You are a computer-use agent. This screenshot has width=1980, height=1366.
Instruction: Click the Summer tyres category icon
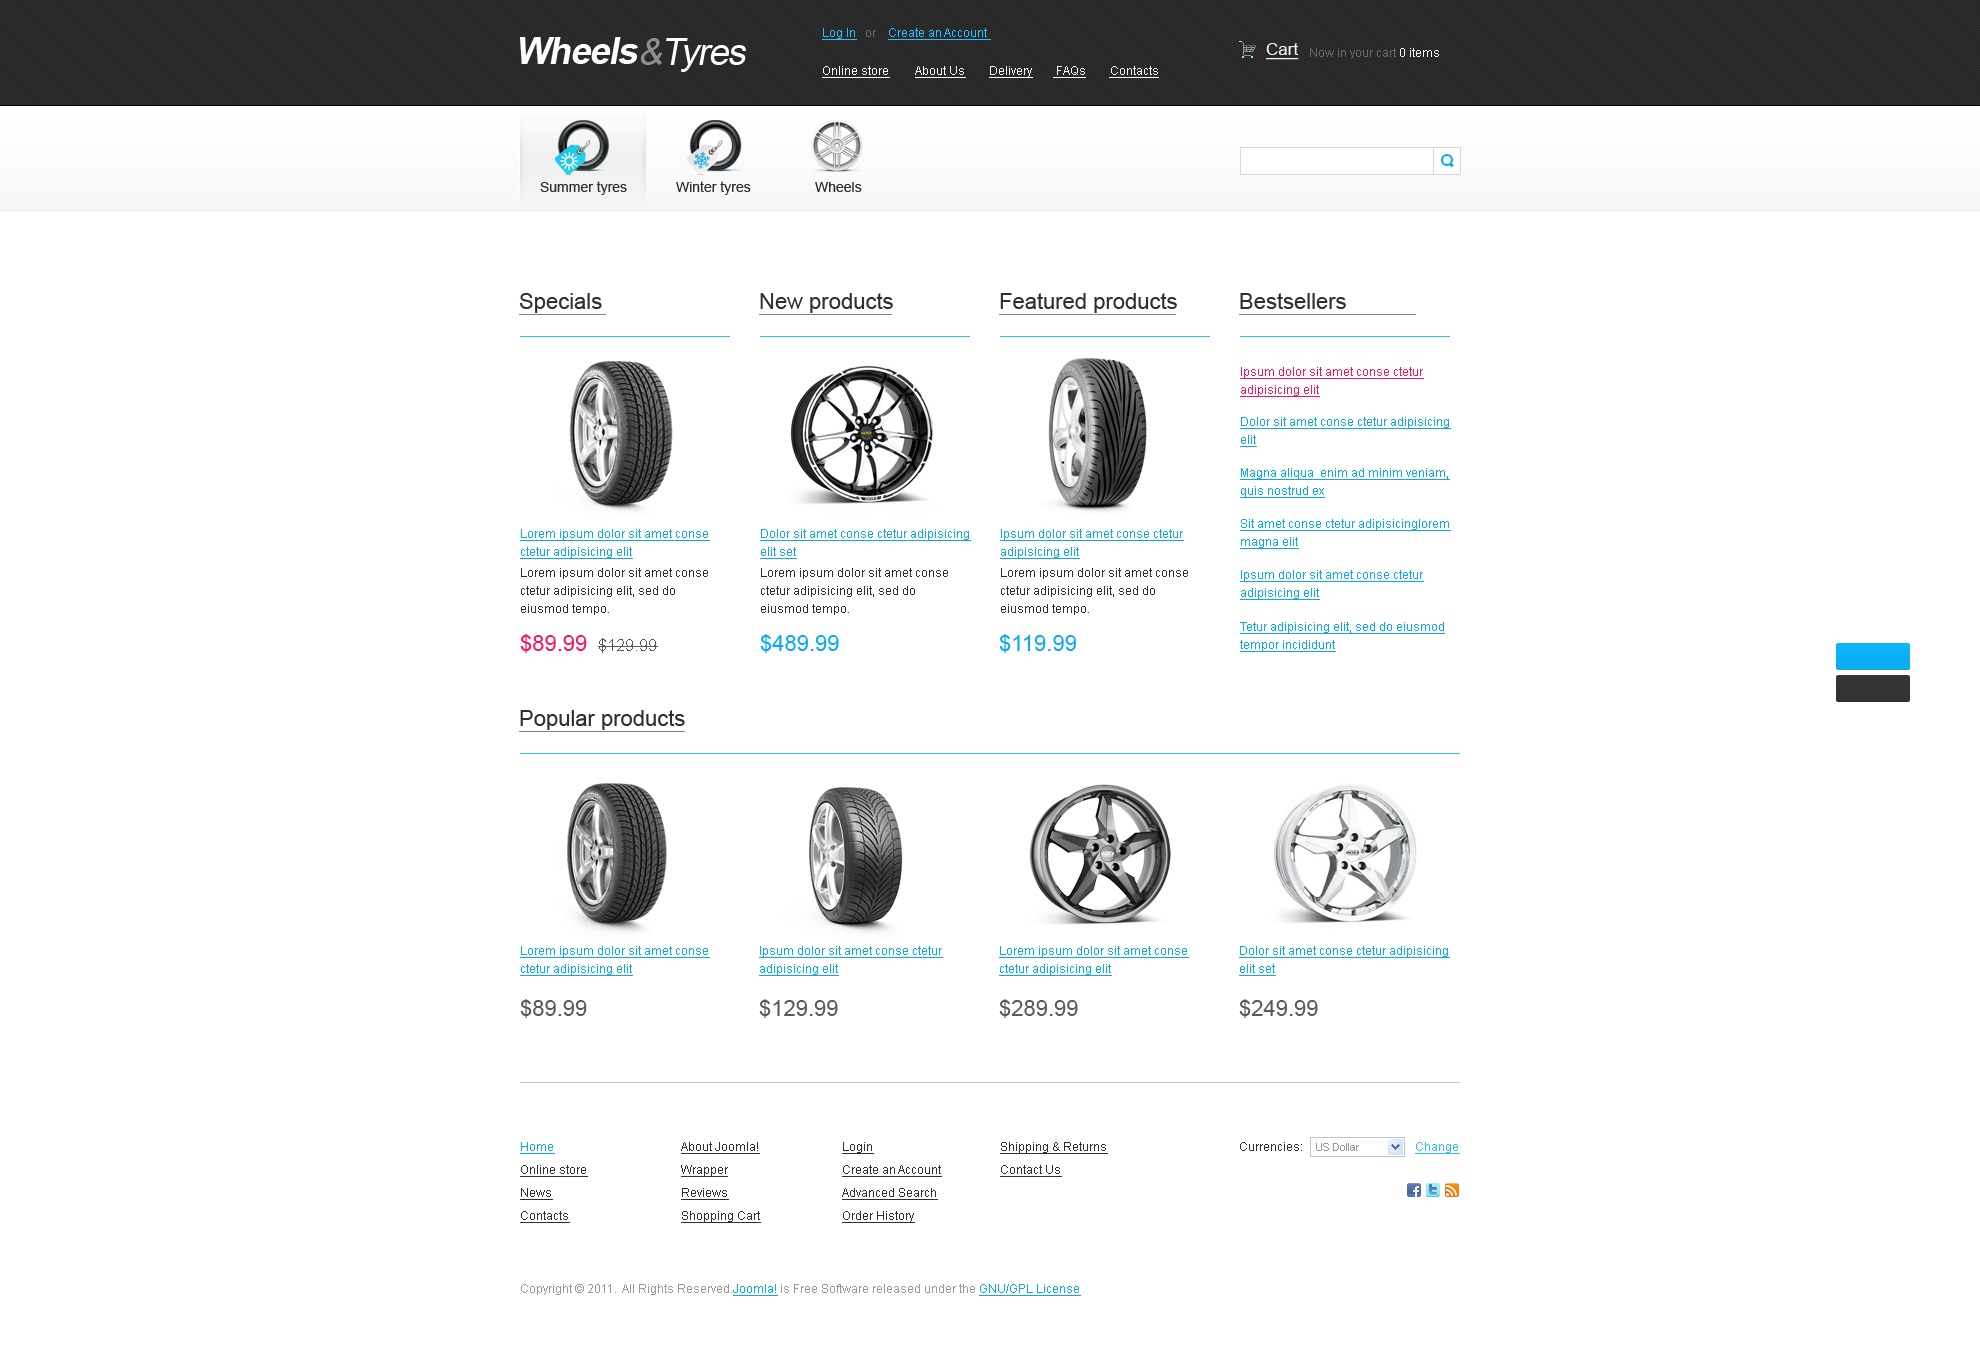pyautogui.click(x=582, y=147)
